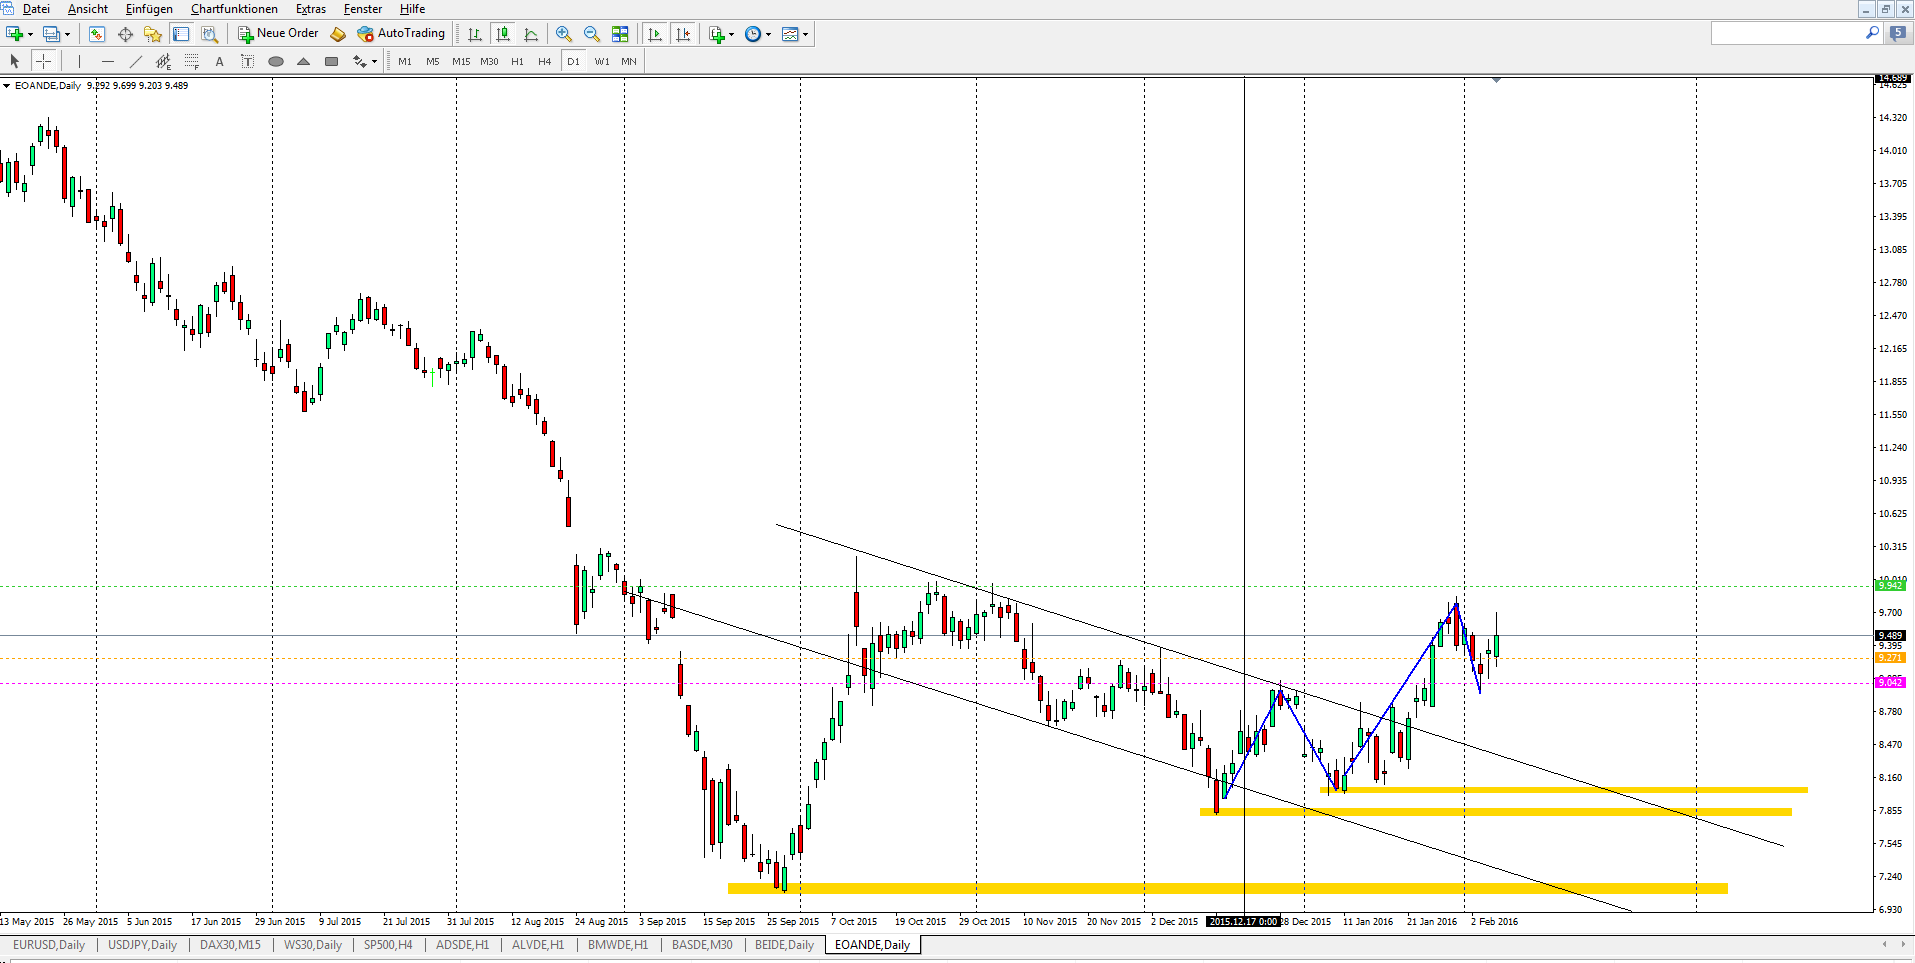Select the Fibonacci retracement tool

tap(192, 62)
